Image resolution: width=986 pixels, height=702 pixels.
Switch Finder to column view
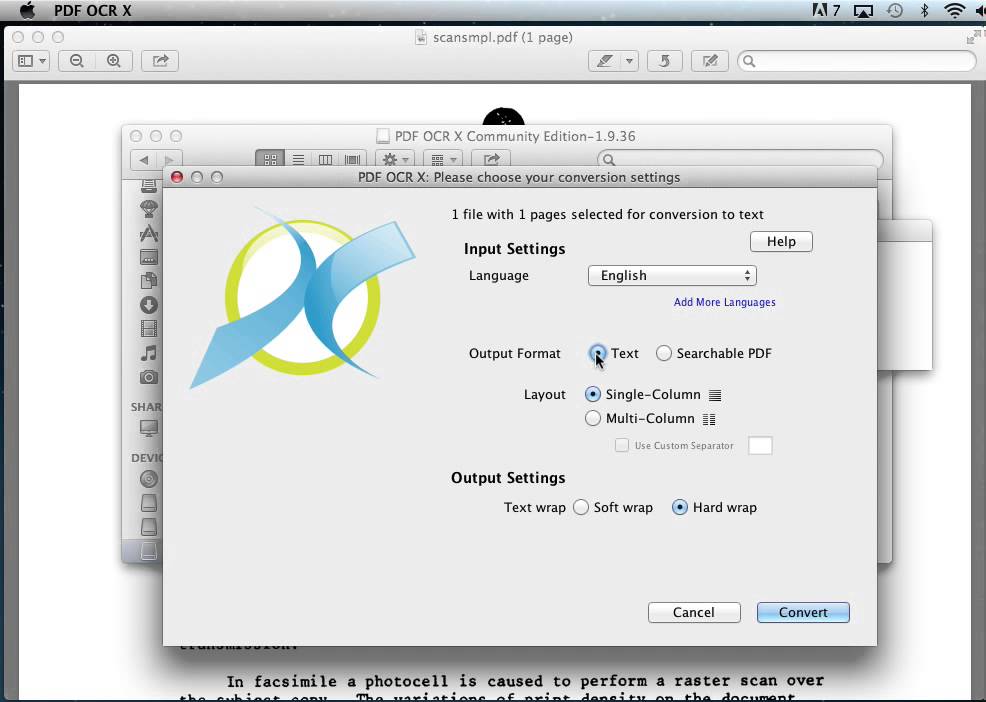[x=325, y=160]
